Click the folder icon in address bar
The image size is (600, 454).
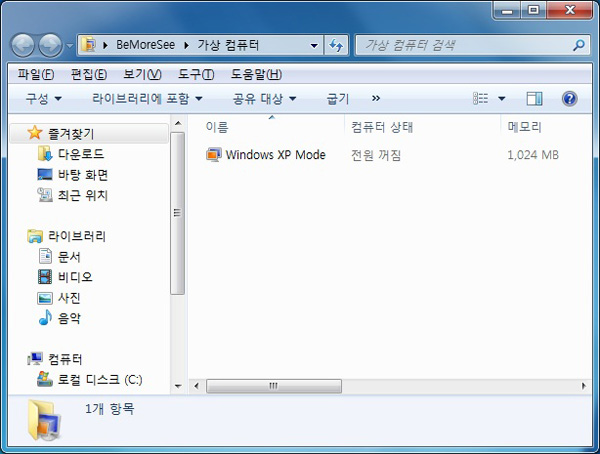(88, 45)
